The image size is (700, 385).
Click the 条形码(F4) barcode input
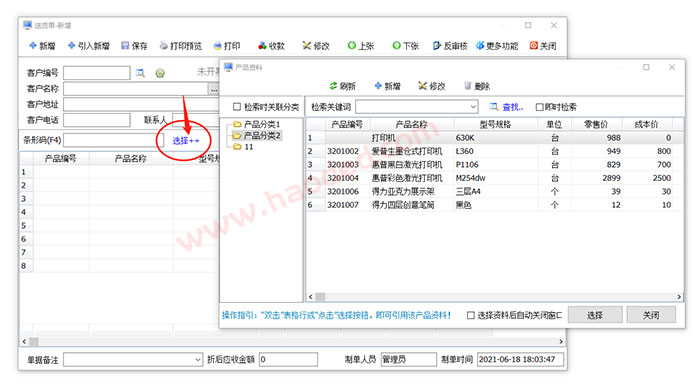pyautogui.click(x=113, y=140)
